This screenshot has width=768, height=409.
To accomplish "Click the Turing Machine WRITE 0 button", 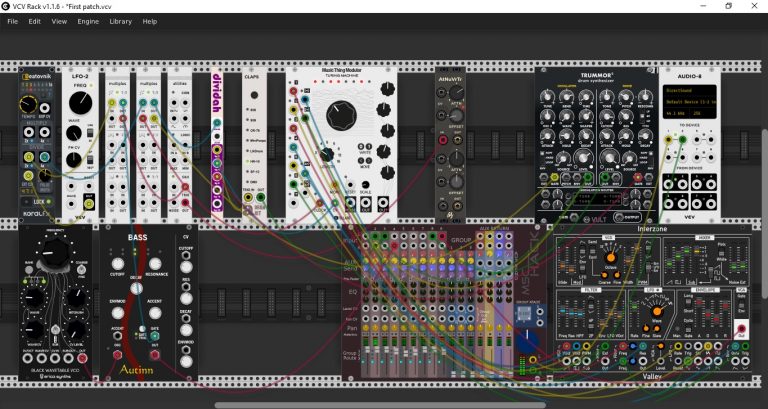I will 361,146.
